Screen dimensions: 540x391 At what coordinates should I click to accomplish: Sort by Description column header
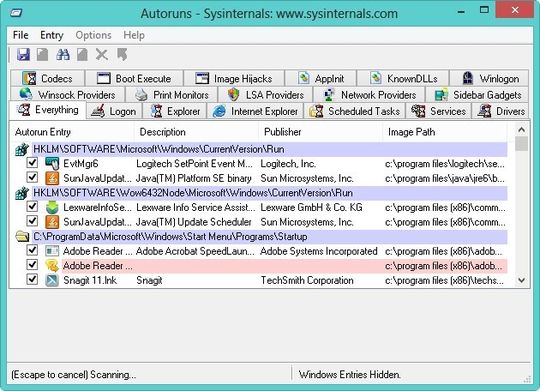click(197, 132)
